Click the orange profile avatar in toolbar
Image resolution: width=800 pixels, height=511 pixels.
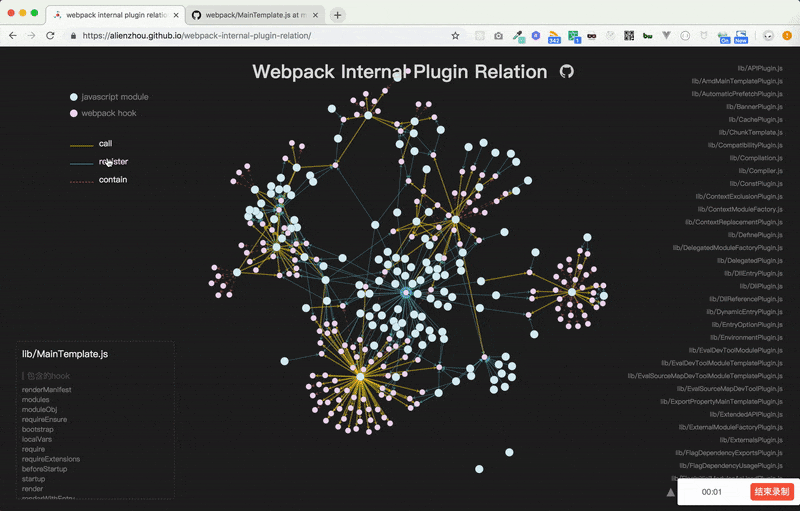pyautogui.click(x=787, y=36)
